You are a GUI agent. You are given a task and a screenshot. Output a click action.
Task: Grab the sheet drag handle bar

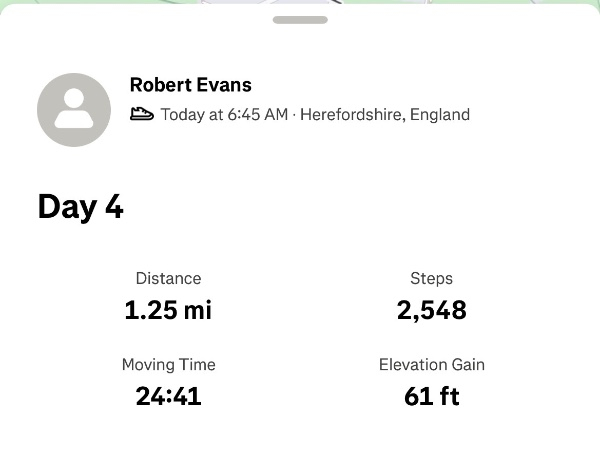click(x=300, y=19)
